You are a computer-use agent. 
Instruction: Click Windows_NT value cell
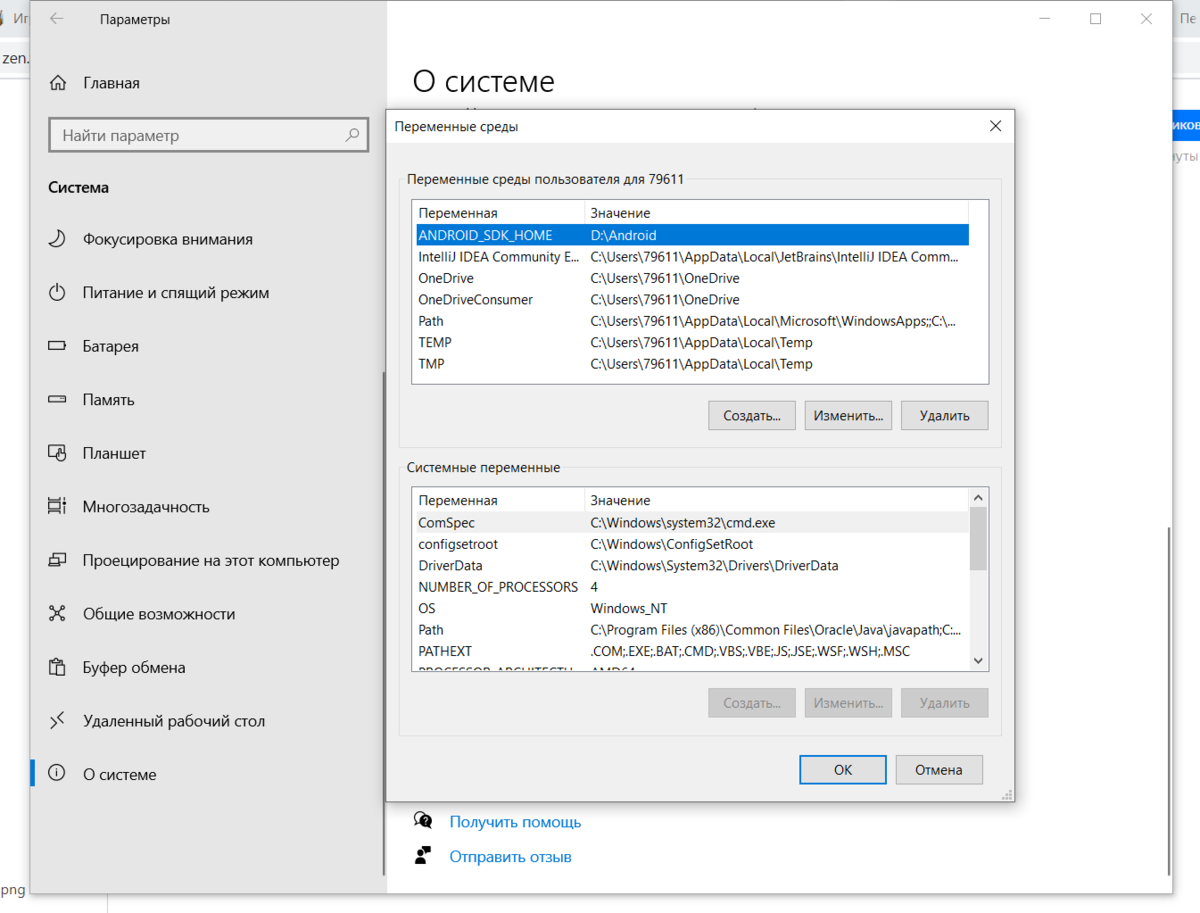(x=629, y=608)
